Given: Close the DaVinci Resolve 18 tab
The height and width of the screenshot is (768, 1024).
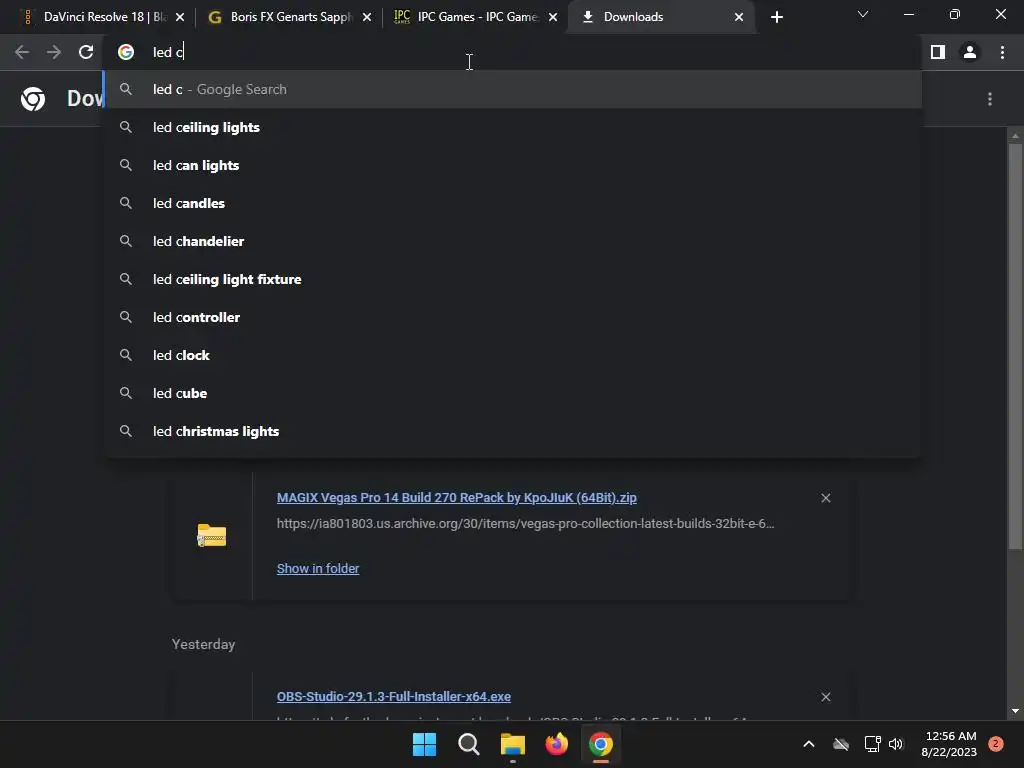Looking at the screenshot, I should pos(180,17).
